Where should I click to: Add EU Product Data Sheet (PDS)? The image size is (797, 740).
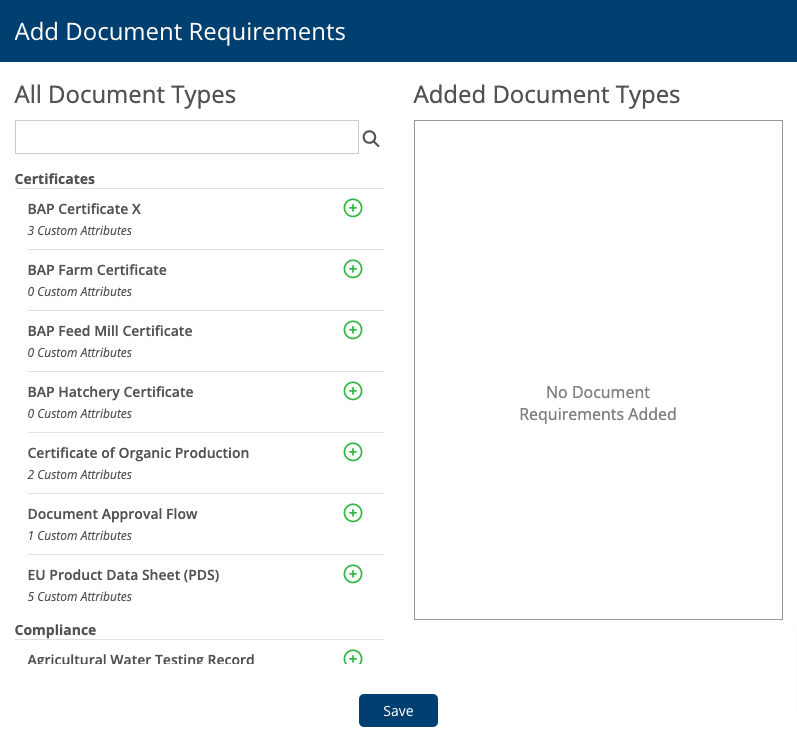click(x=353, y=574)
